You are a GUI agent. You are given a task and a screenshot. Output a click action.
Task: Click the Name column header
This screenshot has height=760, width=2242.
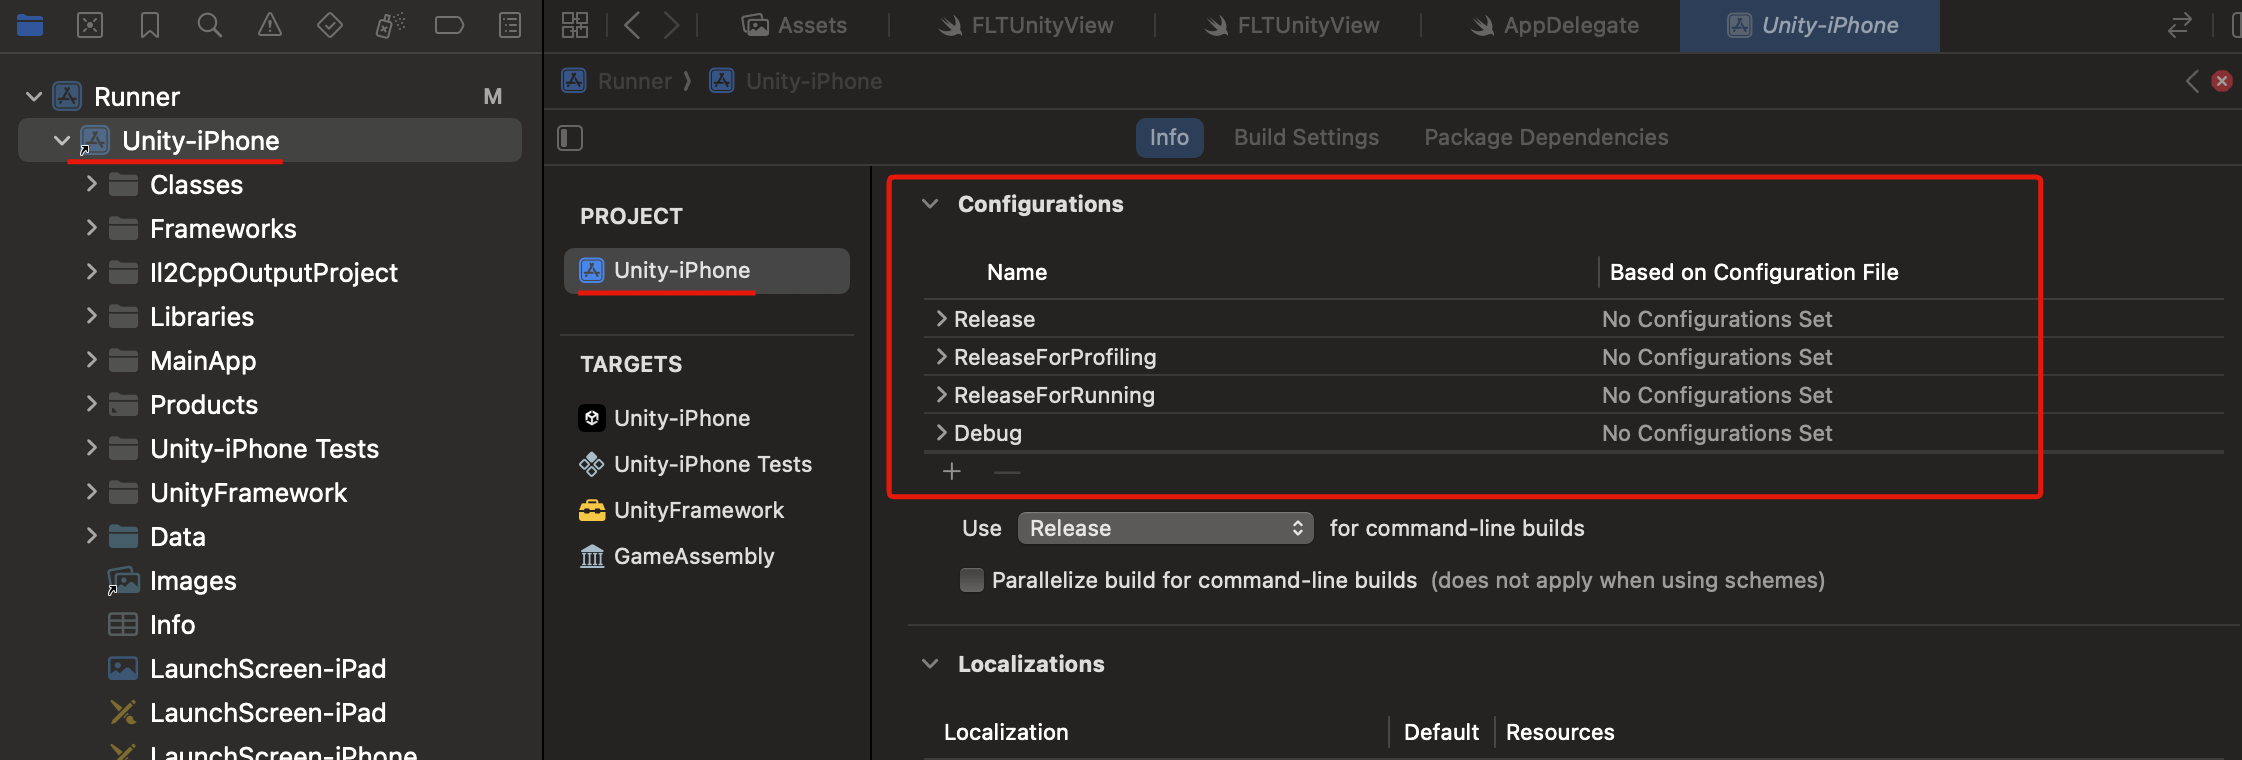click(x=1017, y=272)
